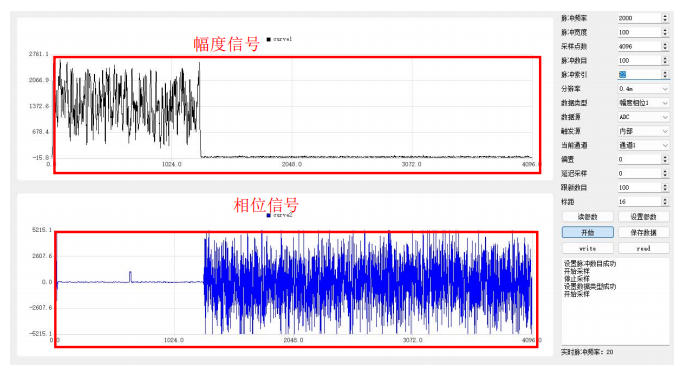Click the stepper arrows of 脉冲索引
The width and height of the screenshot is (685, 375).
665,74
